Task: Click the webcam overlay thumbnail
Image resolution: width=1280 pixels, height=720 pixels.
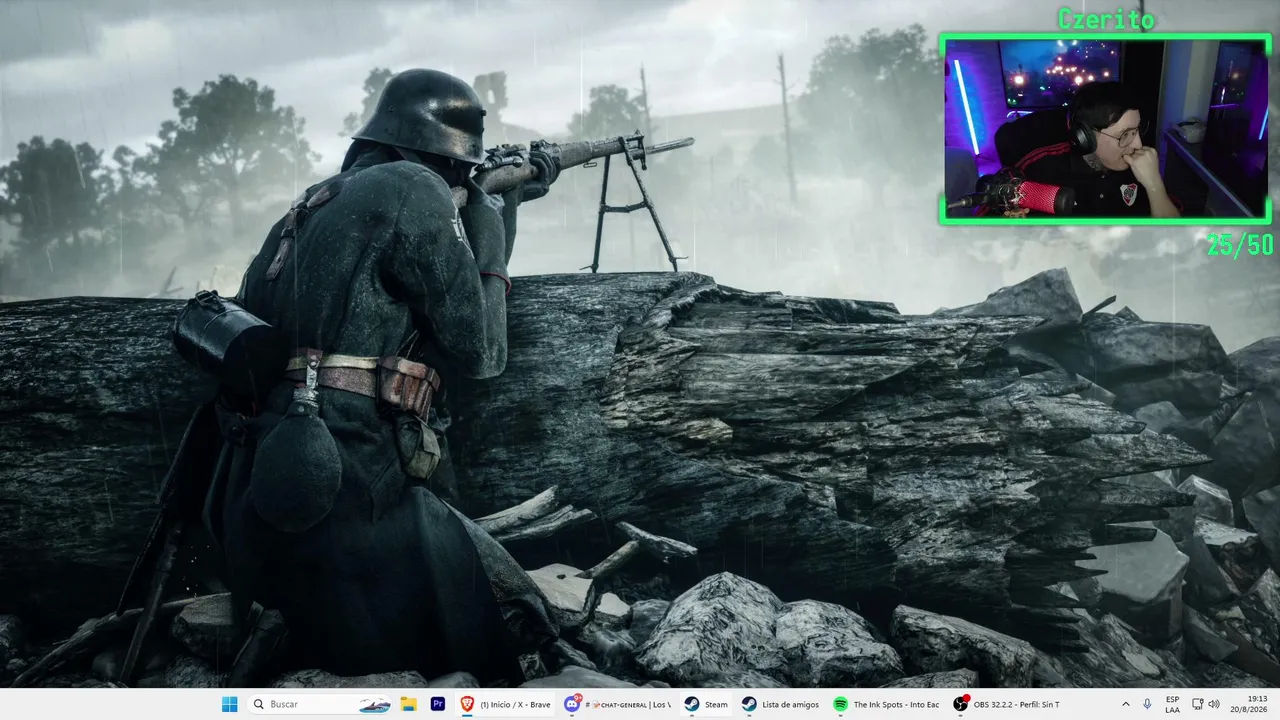Action: tap(1106, 128)
